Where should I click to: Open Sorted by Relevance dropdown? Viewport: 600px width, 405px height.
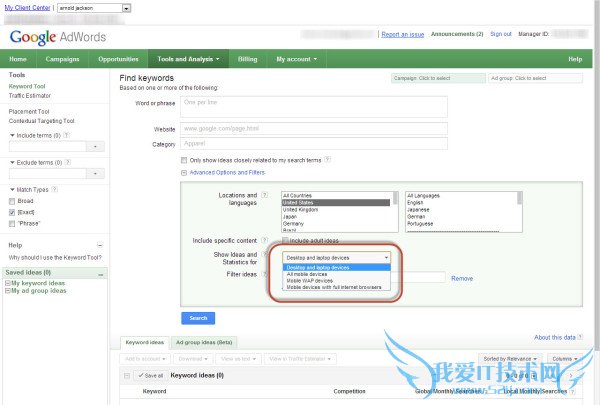[510, 359]
